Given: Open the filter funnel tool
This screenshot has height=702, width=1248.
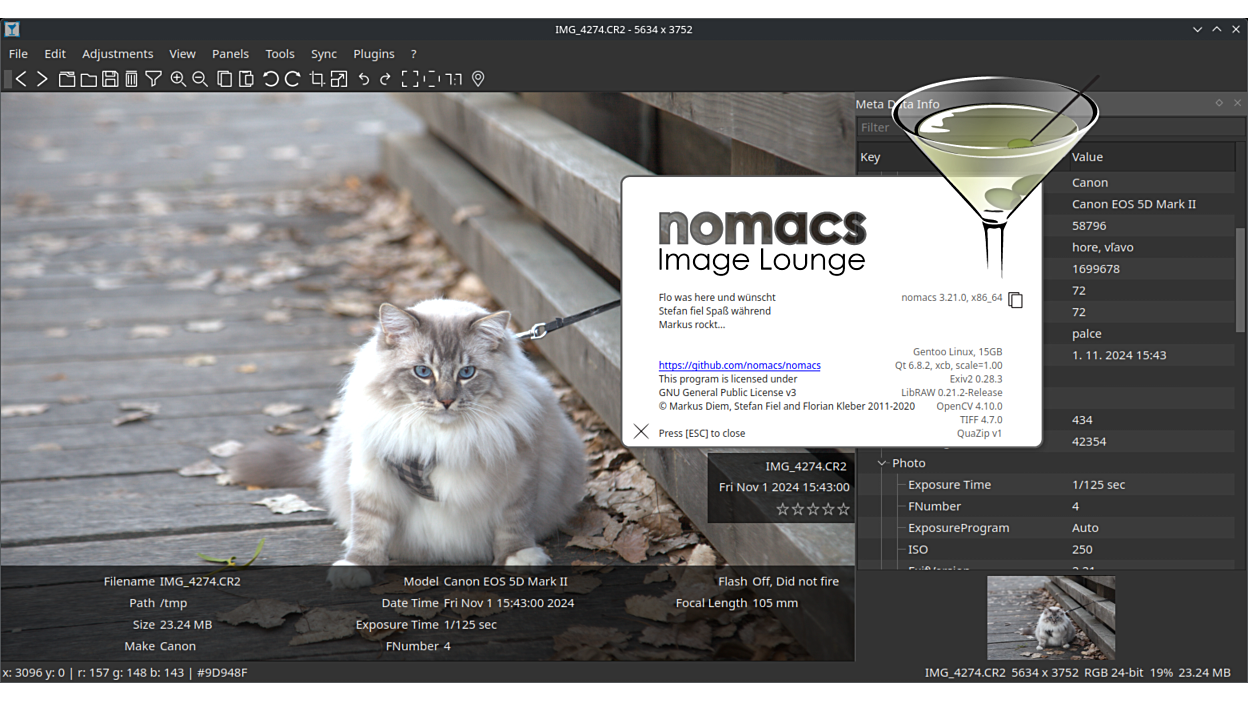Looking at the screenshot, I should coord(153,79).
